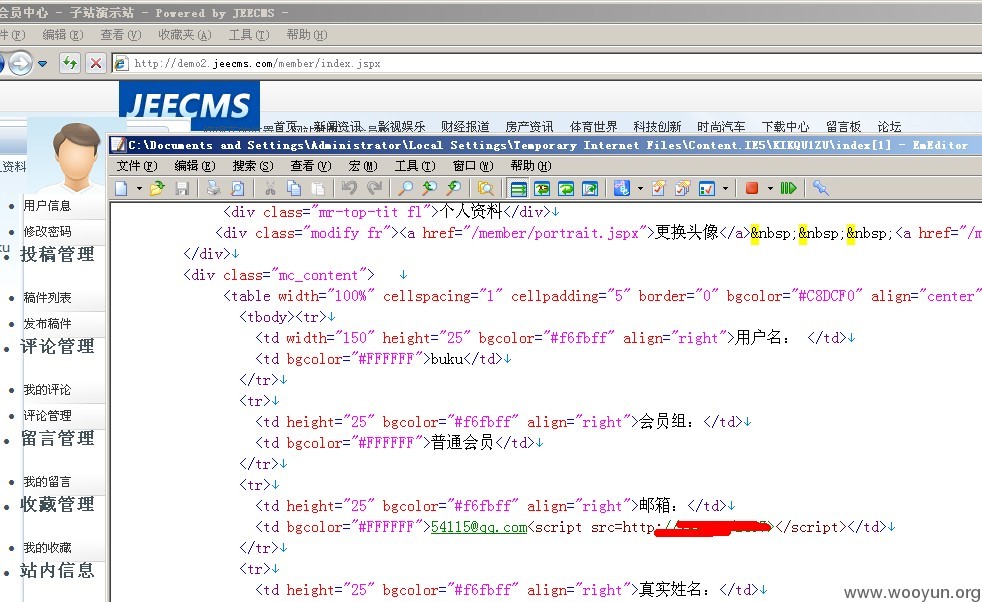Open EmEditor 查看(V) menu

point(311,166)
